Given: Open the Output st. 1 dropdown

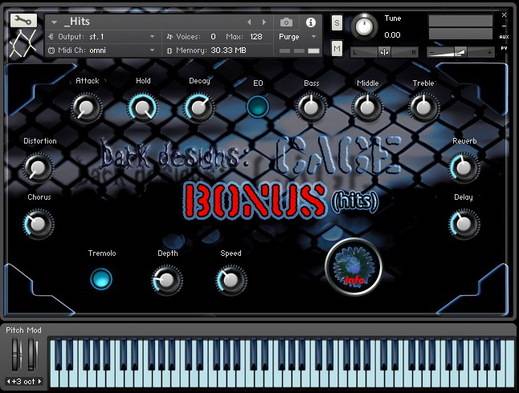Looking at the screenshot, I should click(x=102, y=36).
